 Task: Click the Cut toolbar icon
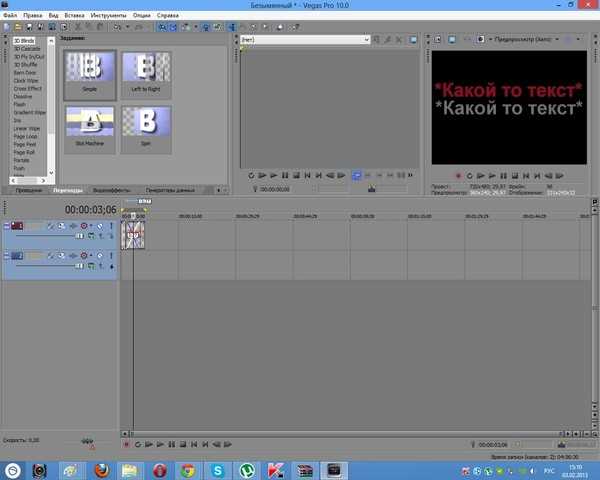[x=78, y=27]
